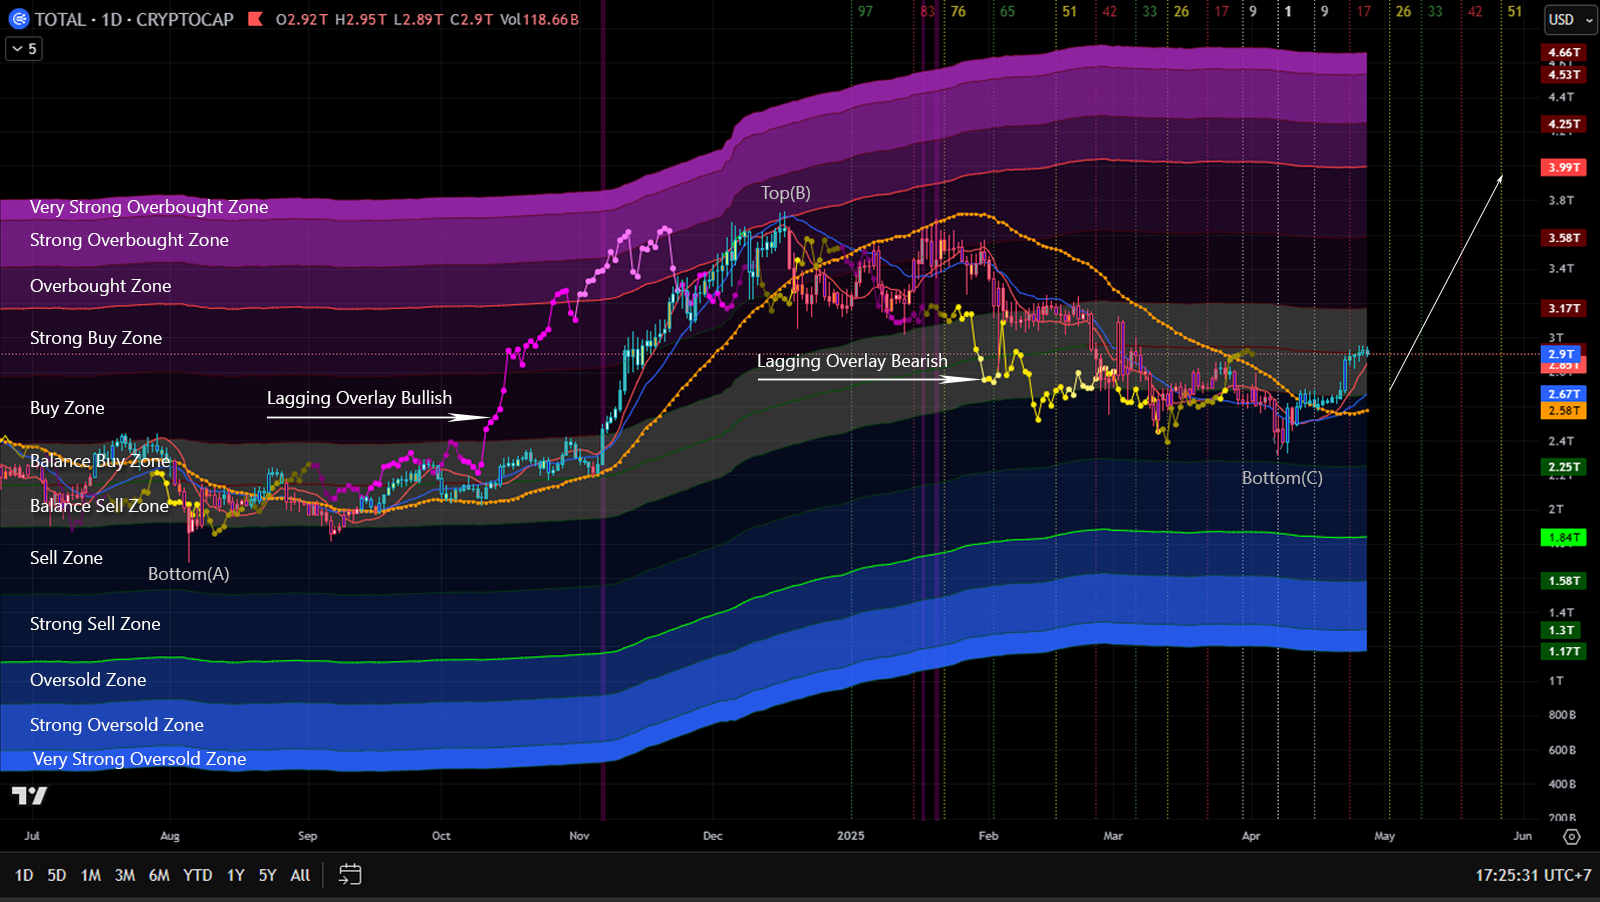The image size is (1600, 902).
Task: Click the 2.9T current price label
Action: (1562, 354)
